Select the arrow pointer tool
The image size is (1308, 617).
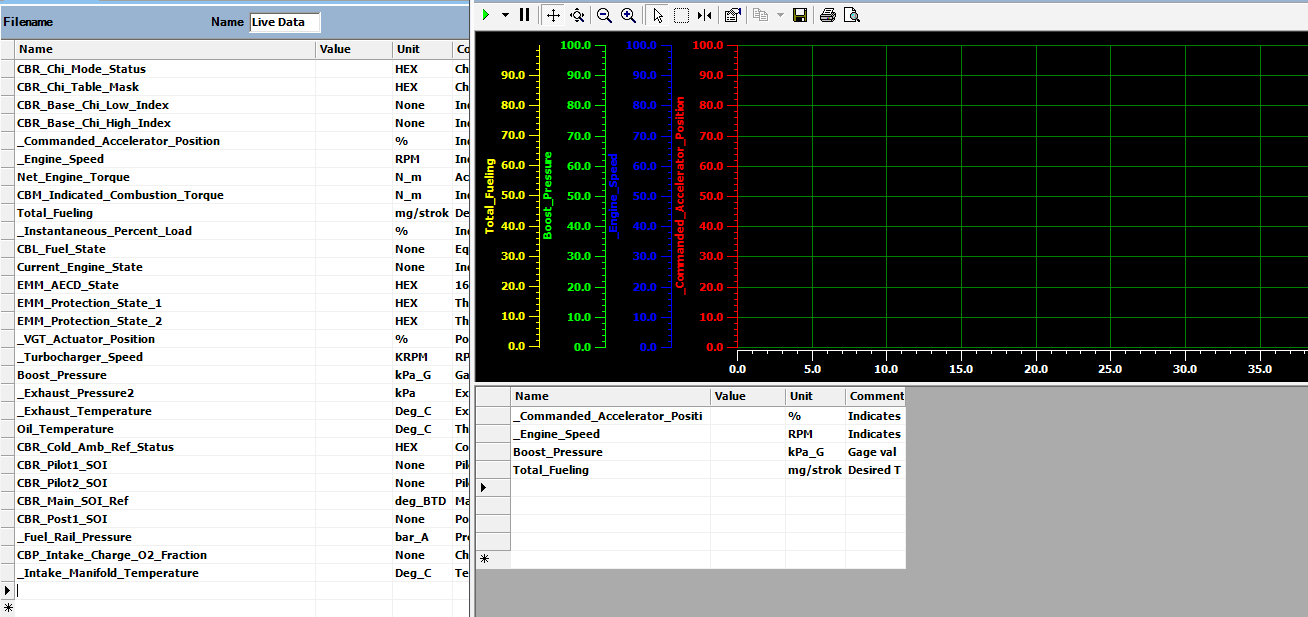point(657,15)
